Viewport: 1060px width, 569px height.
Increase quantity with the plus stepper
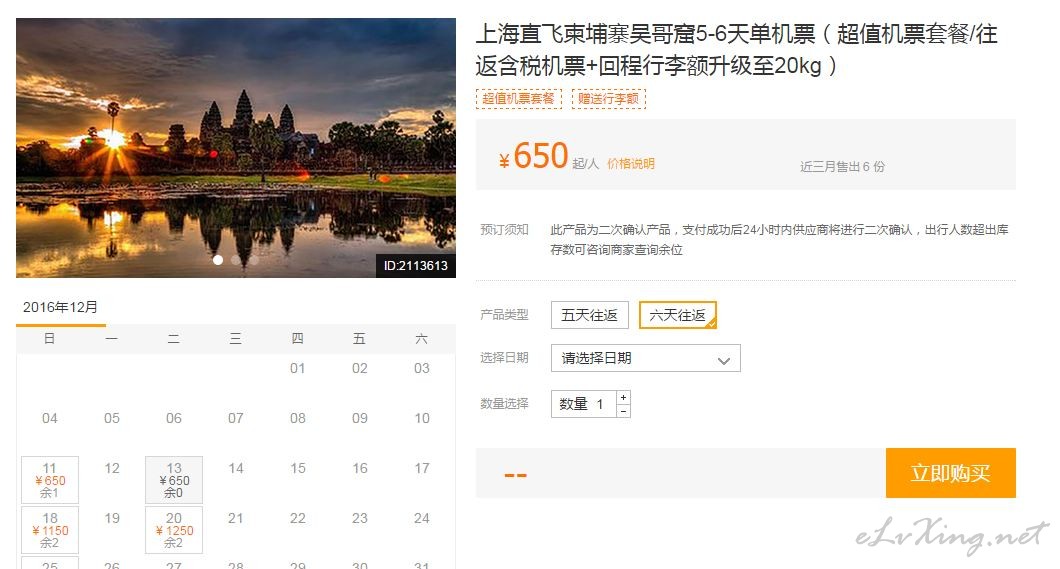[x=623, y=397]
